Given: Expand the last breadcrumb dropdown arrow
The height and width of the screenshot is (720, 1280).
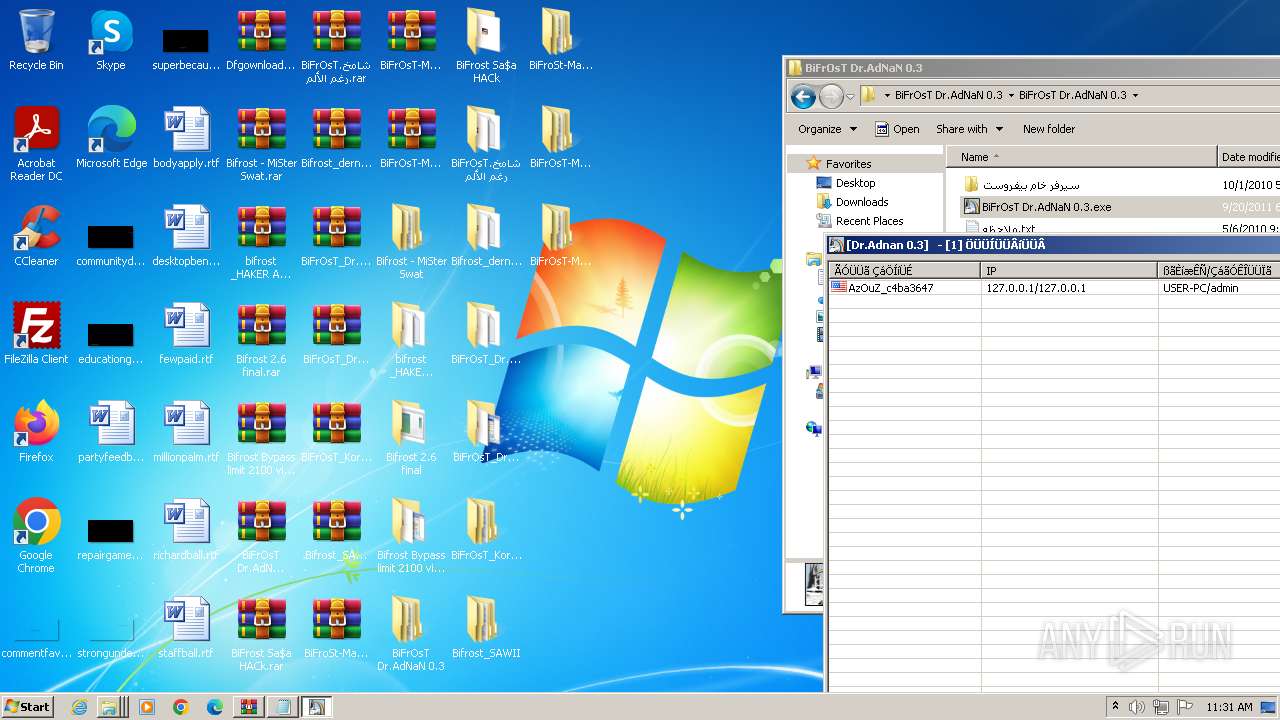Looking at the screenshot, I should 1134,96.
